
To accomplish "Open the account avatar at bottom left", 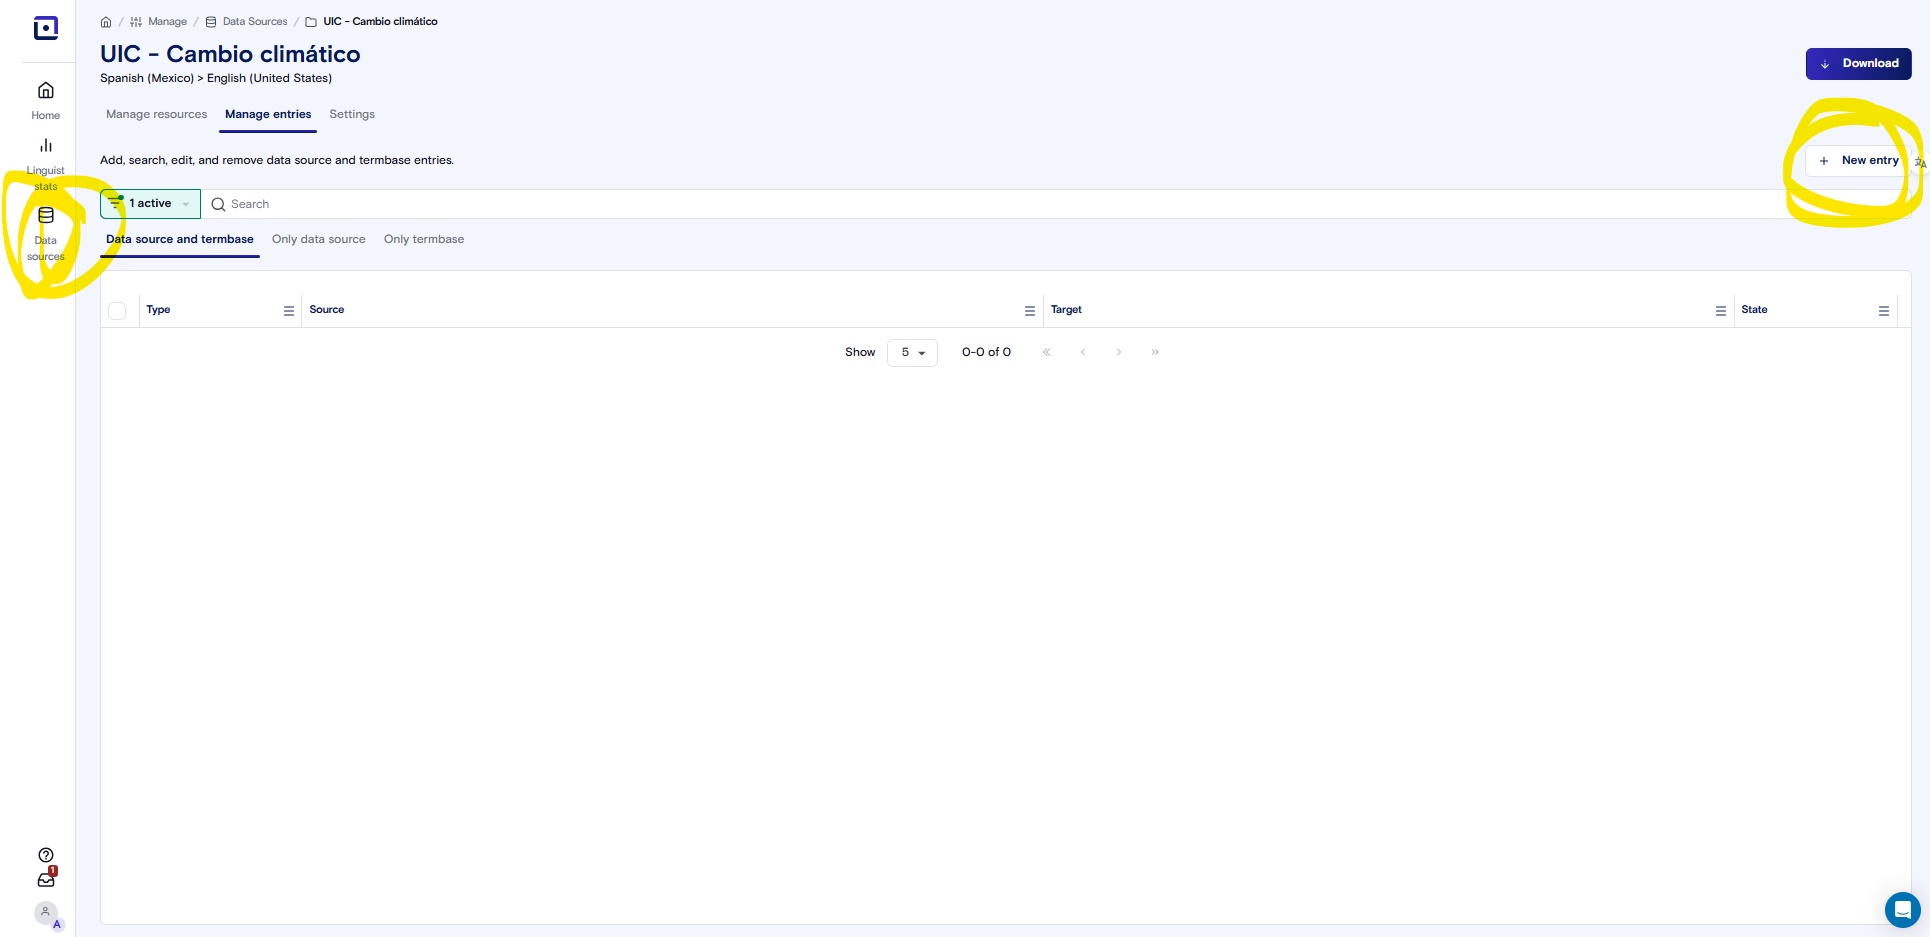I will click(45, 912).
